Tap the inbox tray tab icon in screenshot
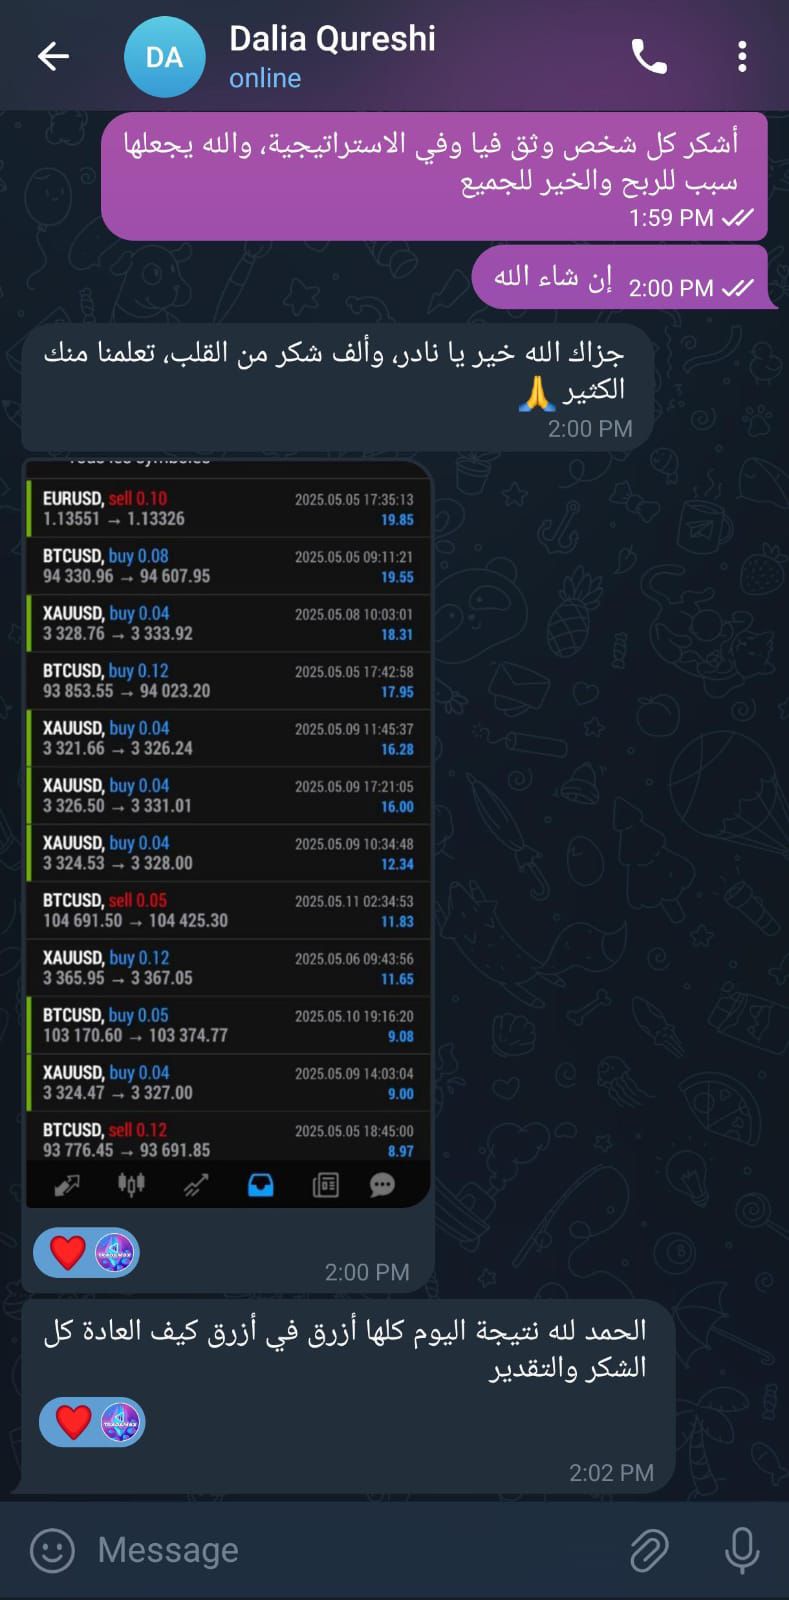This screenshot has width=789, height=1600. [261, 1185]
